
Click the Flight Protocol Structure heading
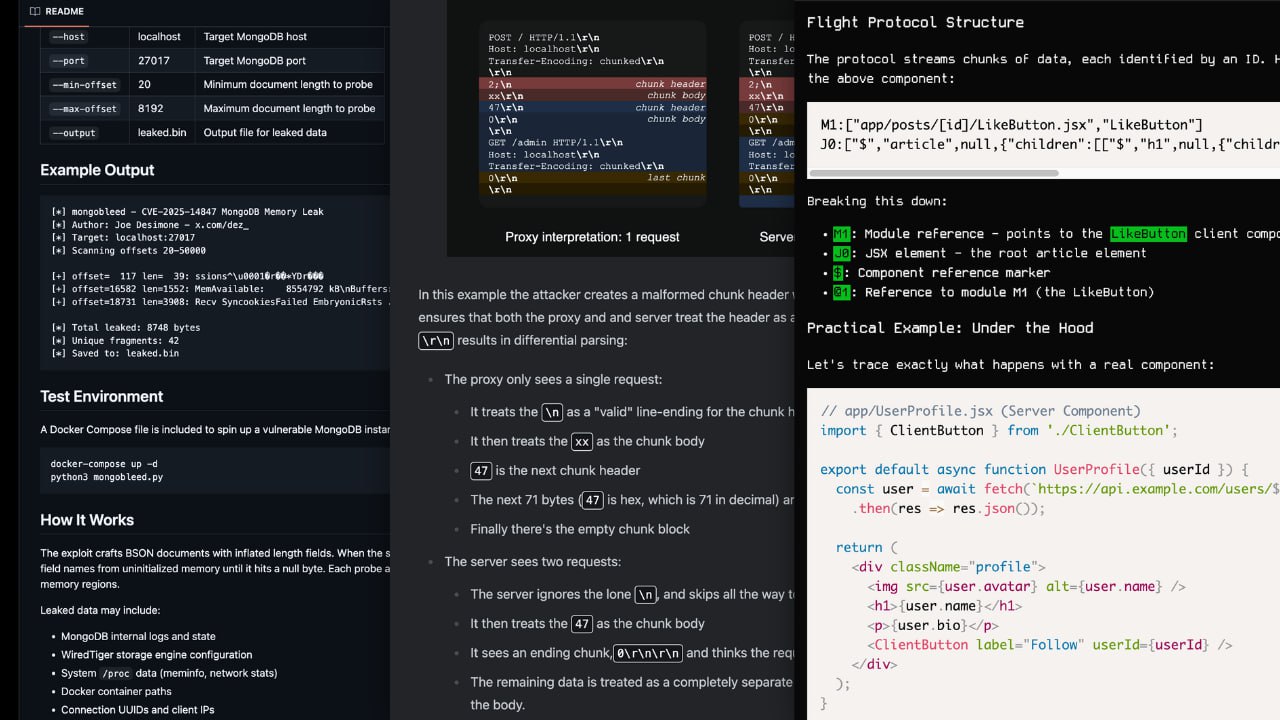(915, 22)
